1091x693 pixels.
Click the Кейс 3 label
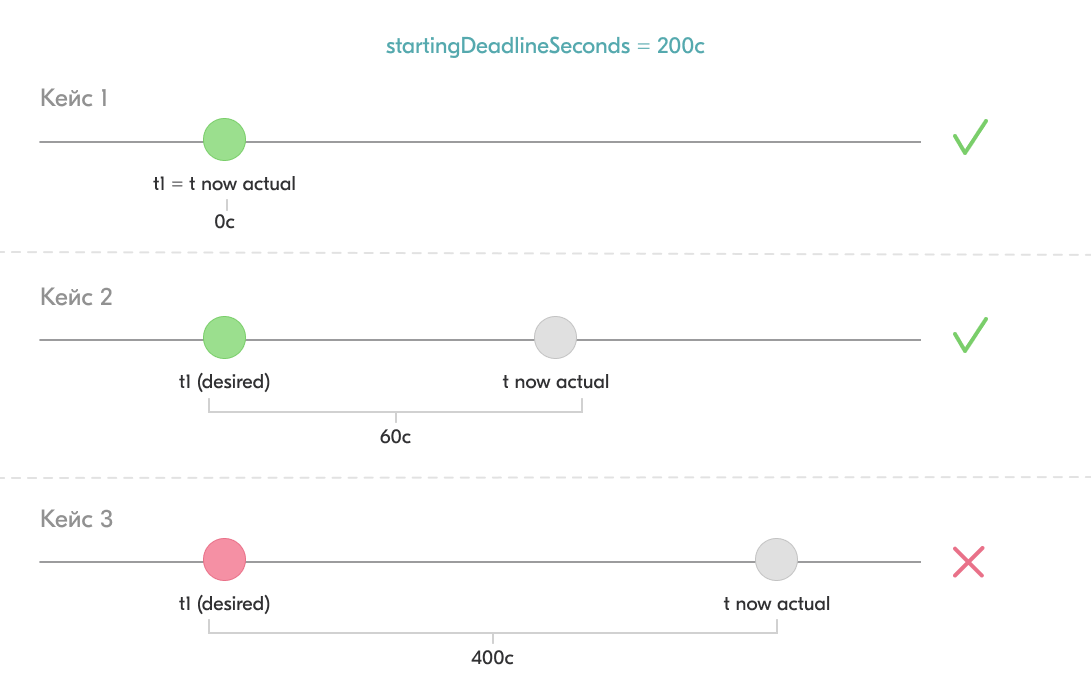[x=76, y=519]
